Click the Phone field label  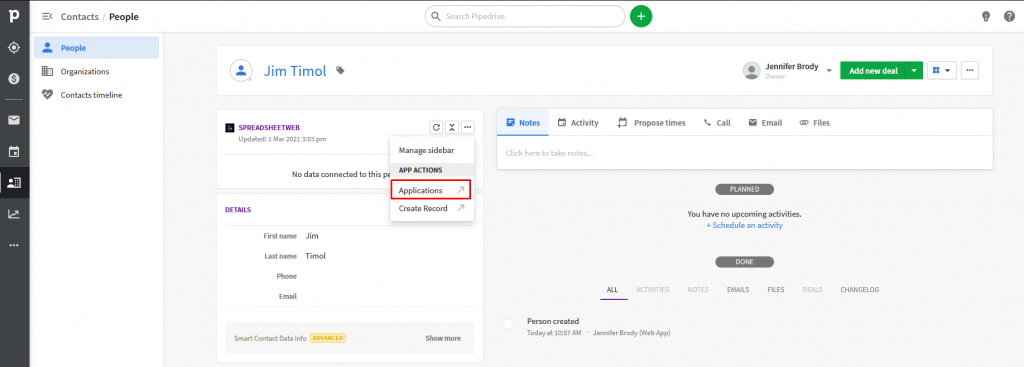tap(287, 276)
